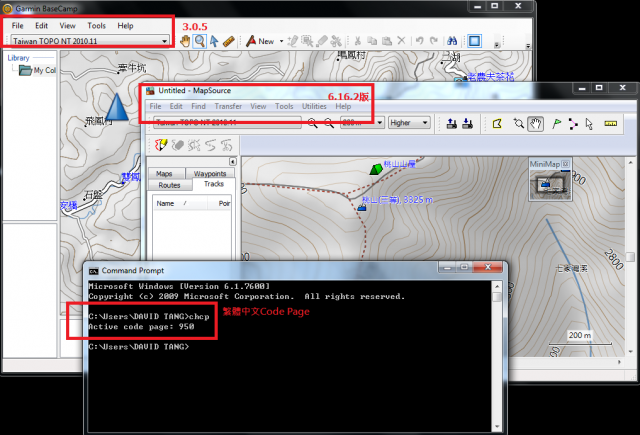
Task: Select the Zoom tool in MapSource toolbar
Action: pos(518,123)
